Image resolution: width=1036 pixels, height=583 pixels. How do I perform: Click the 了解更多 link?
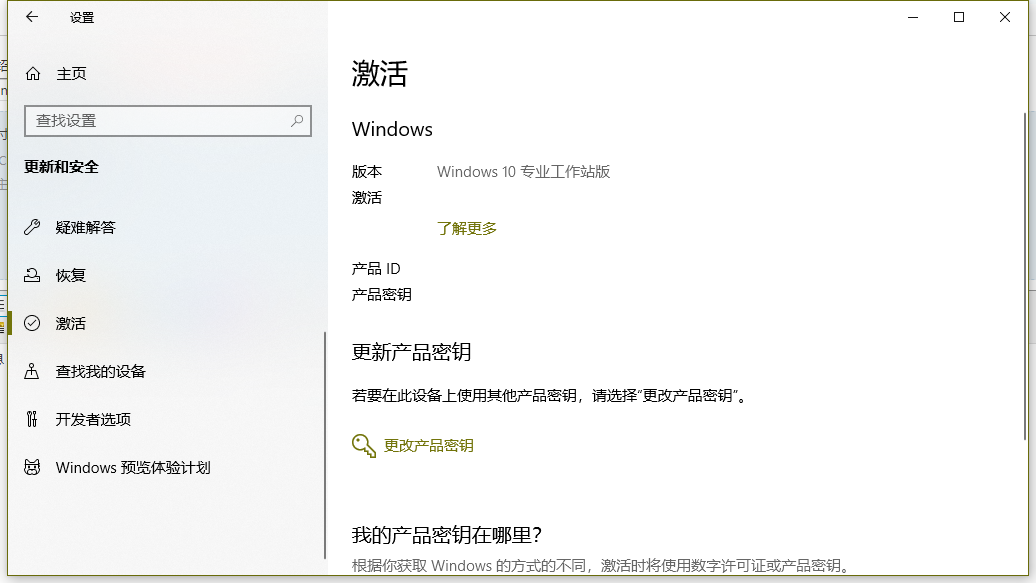[x=466, y=229]
